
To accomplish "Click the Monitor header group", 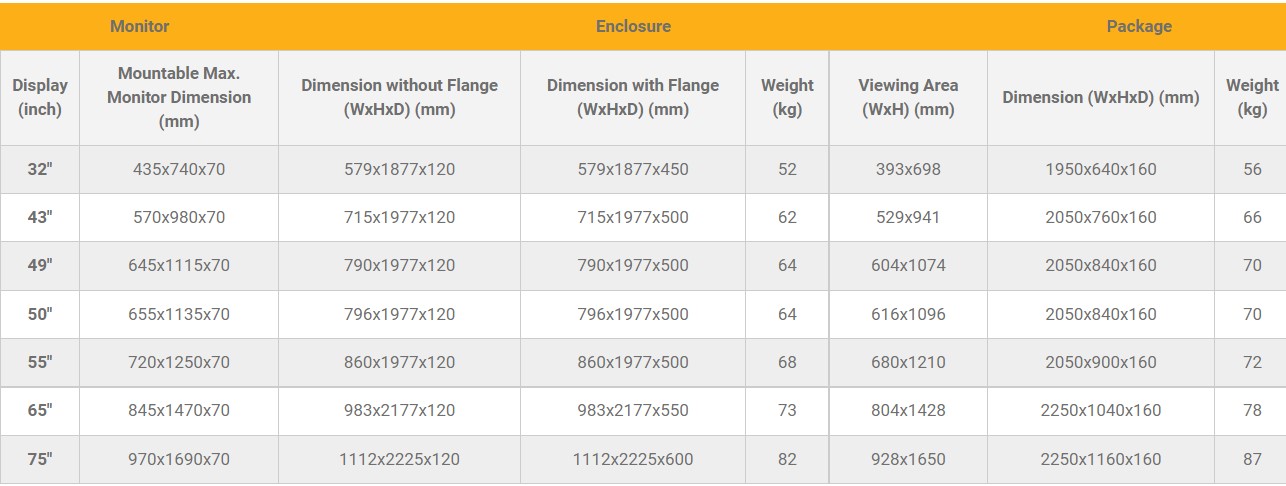I will pos(140,27).
